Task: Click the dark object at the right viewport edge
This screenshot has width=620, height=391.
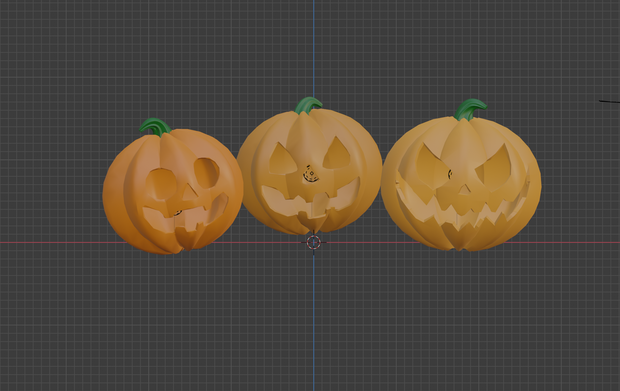Action: click(x=609, y=102)
